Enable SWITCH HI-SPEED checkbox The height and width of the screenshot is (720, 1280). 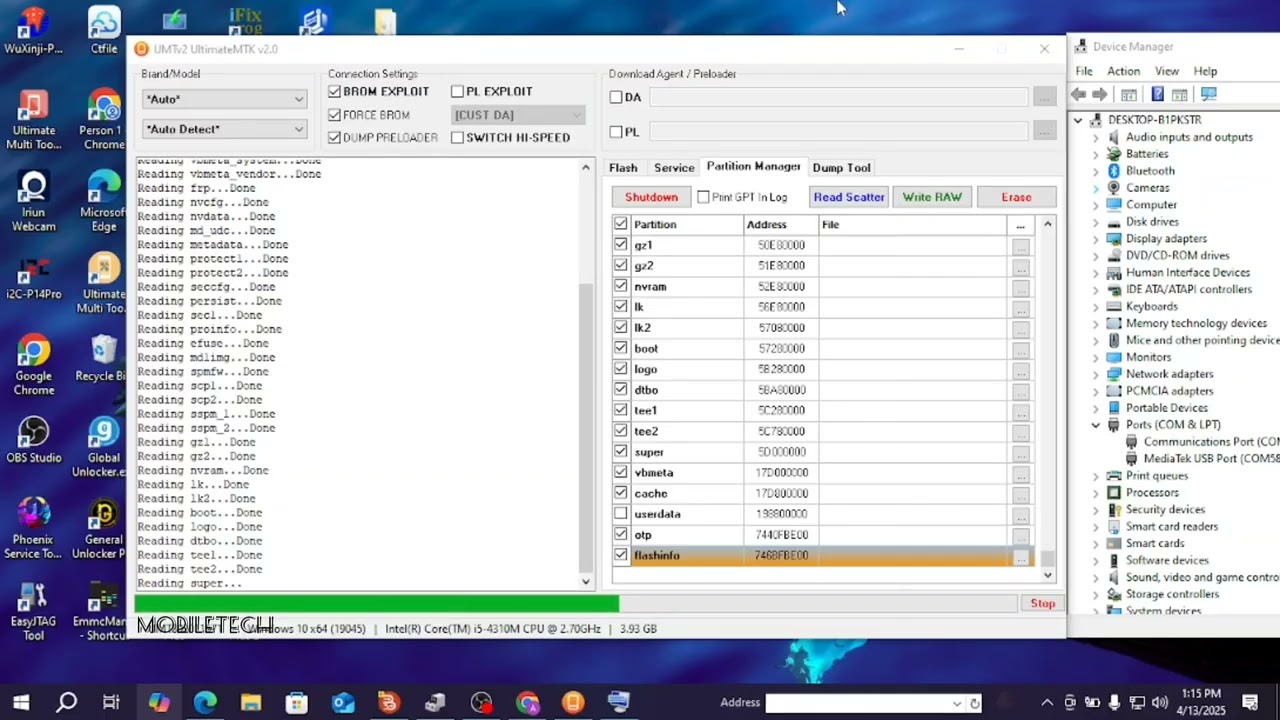[457, 137]
